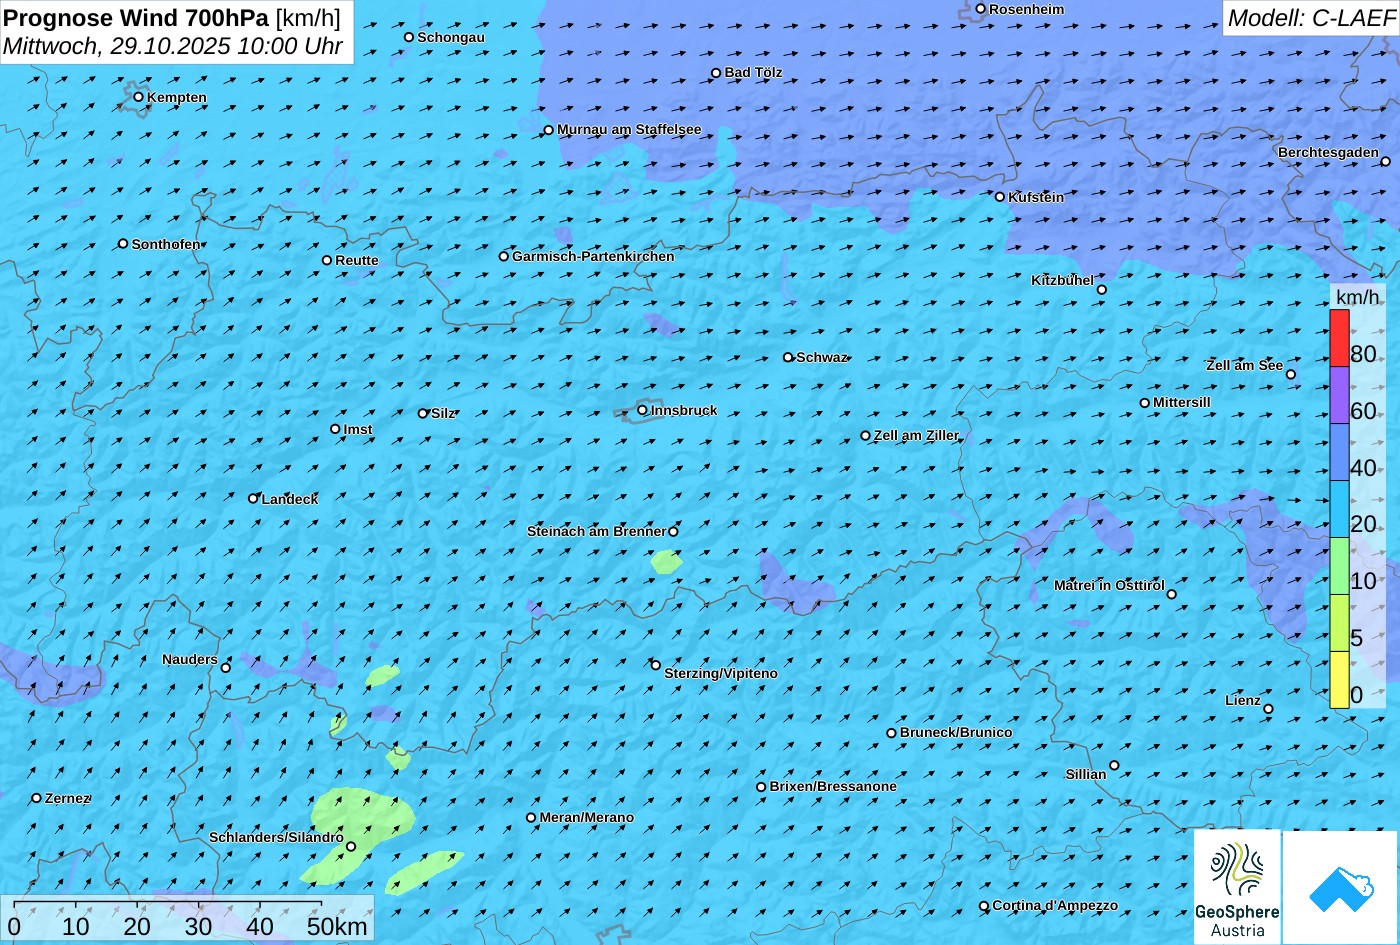Click the Schwaz label
The height and width of the screenshot is (945, 1400).
822,357
